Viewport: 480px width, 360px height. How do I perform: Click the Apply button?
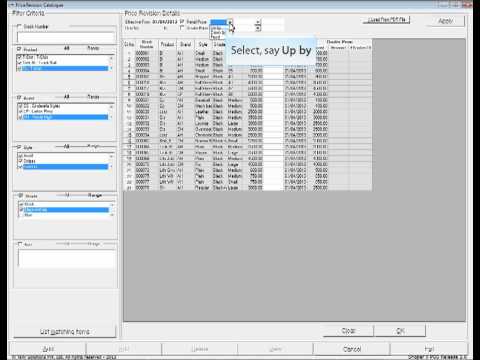(446, 21)
